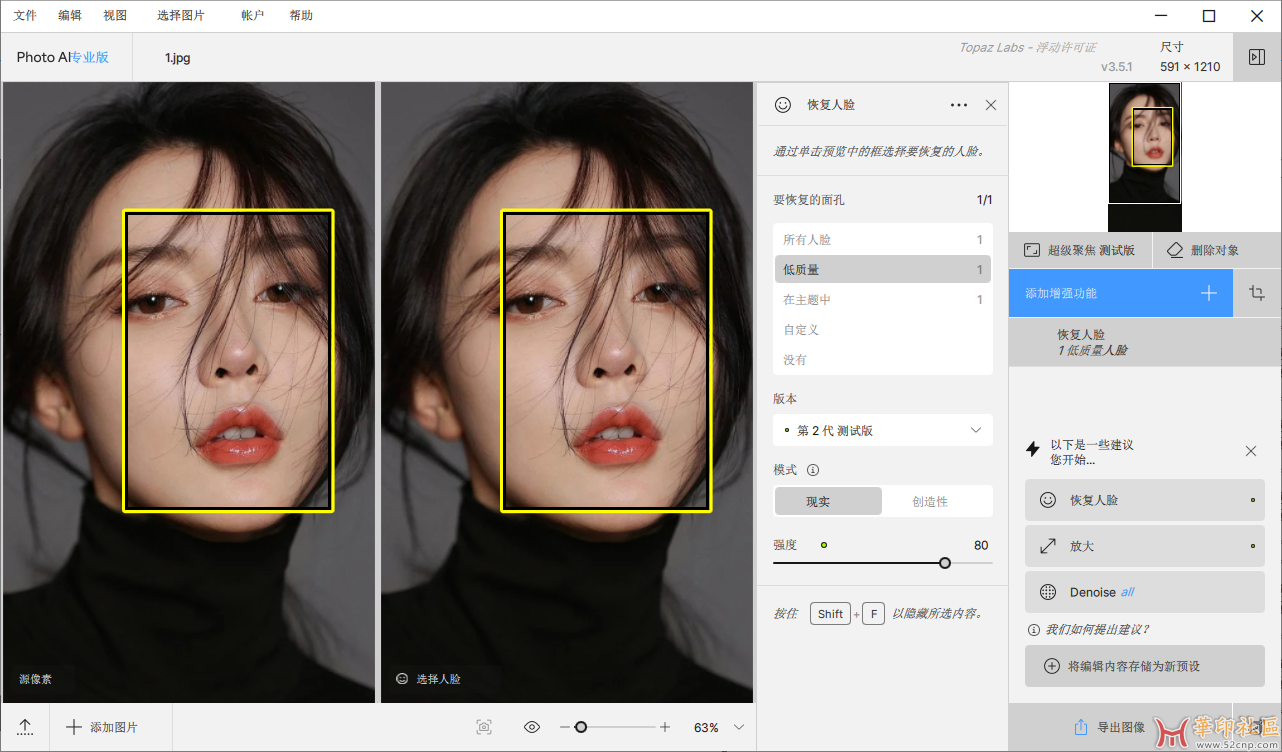This screenshot has height=752, width=1282.
Task: Select the 现实 mode option
Action: (828, 501)
